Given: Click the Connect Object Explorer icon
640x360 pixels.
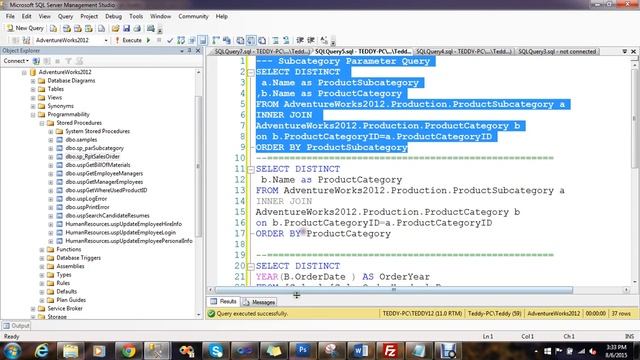Looking at the screenshot, I should 36,61.
